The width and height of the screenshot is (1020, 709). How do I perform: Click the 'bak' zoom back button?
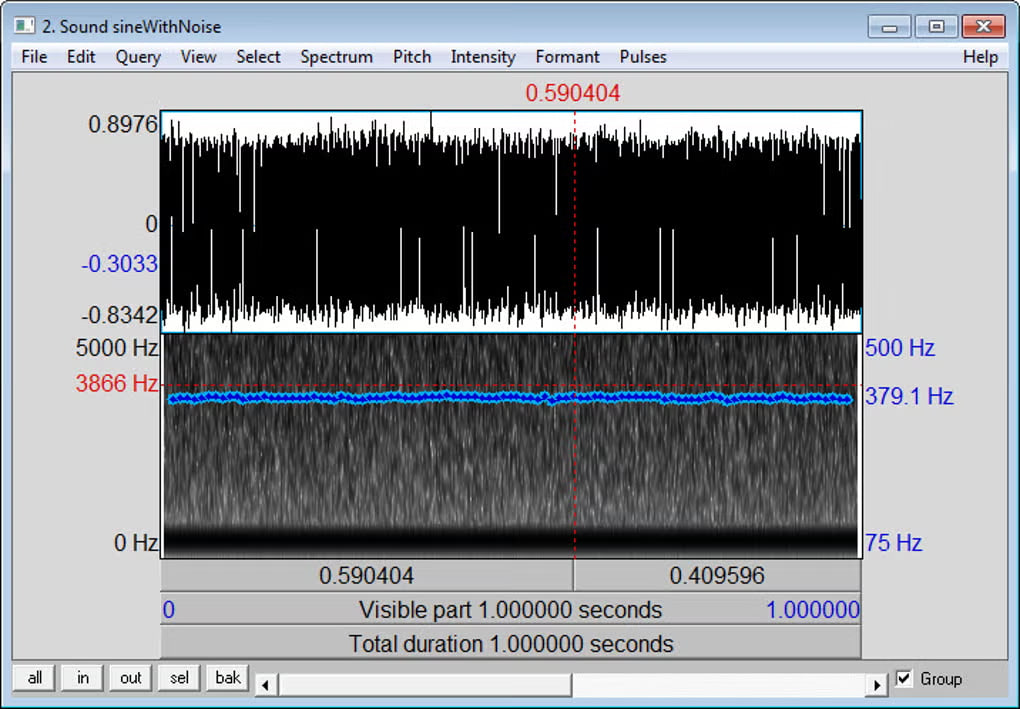(228, 678)
